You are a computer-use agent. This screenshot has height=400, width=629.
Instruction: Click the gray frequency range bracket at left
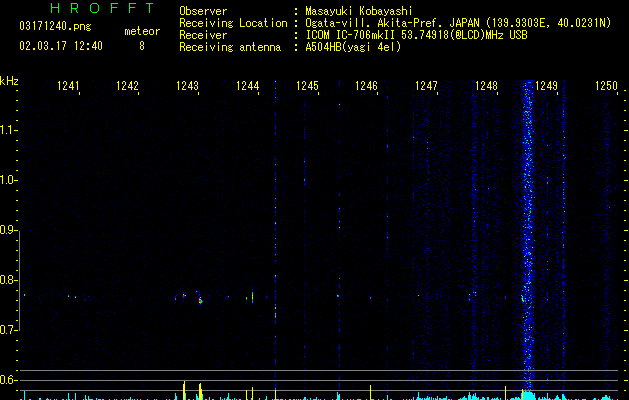click(x=19, y=280)
